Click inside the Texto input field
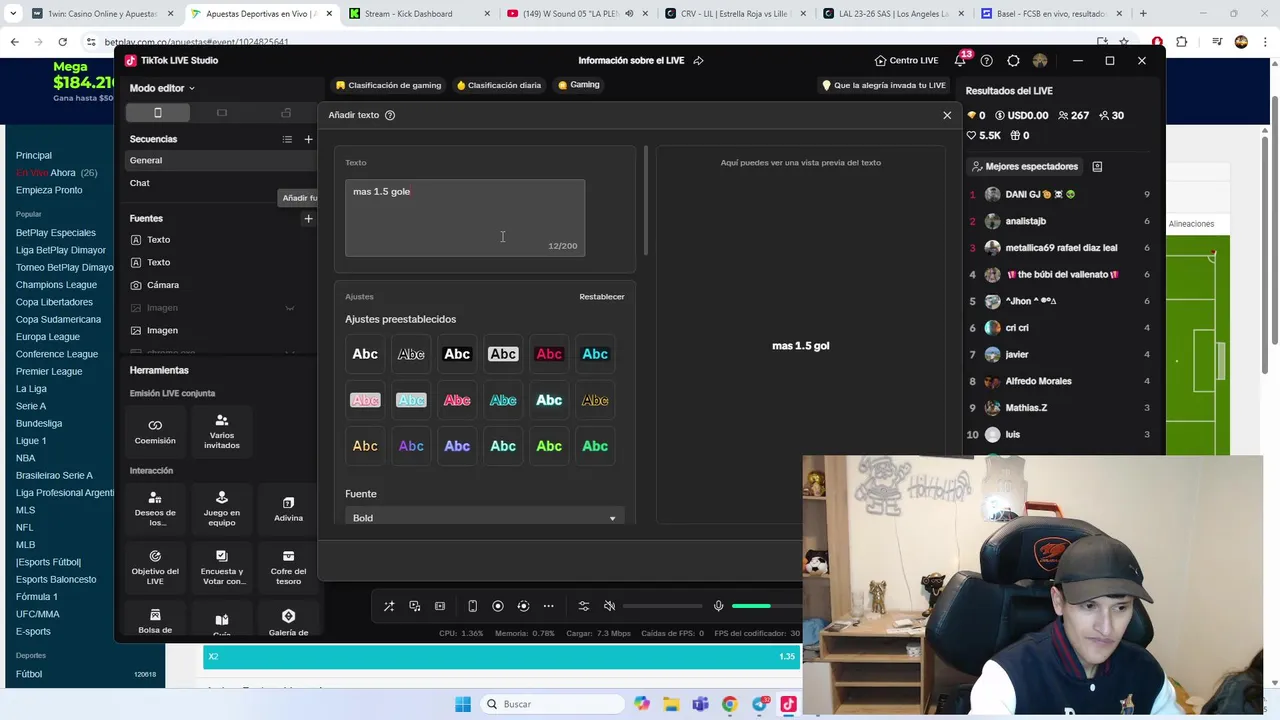 click(x=465, y=218)
